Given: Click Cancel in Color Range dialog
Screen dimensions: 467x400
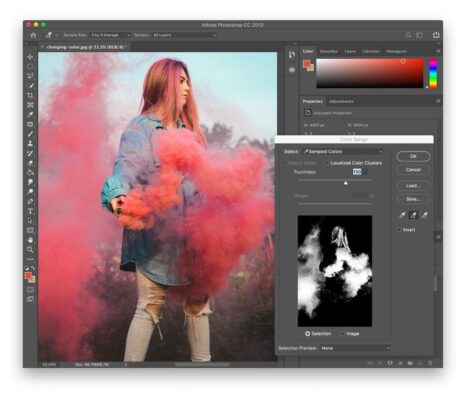Looking at the screenshot, I should click(413, 170).
